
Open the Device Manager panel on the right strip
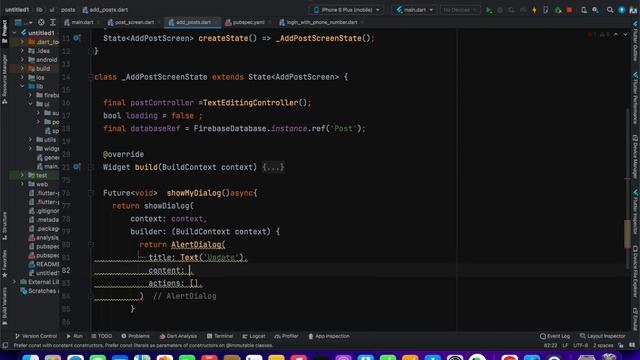click(635, 157)
